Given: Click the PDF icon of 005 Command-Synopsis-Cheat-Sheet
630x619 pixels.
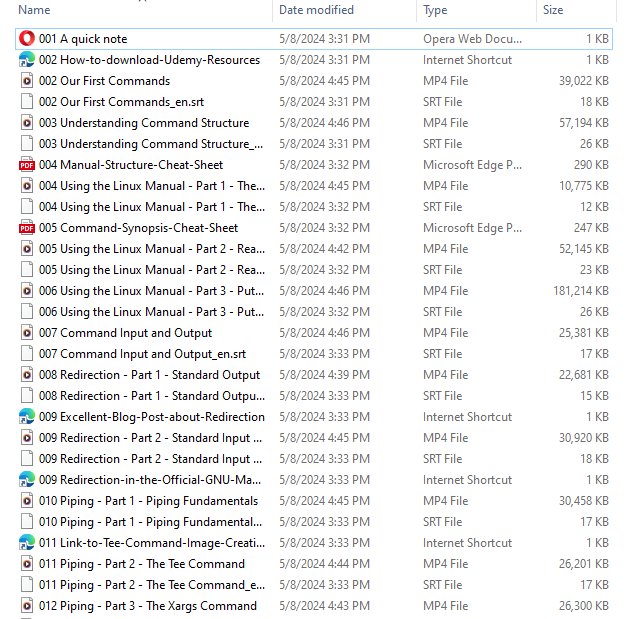Looking at the screenshot, I should (27, 228).
